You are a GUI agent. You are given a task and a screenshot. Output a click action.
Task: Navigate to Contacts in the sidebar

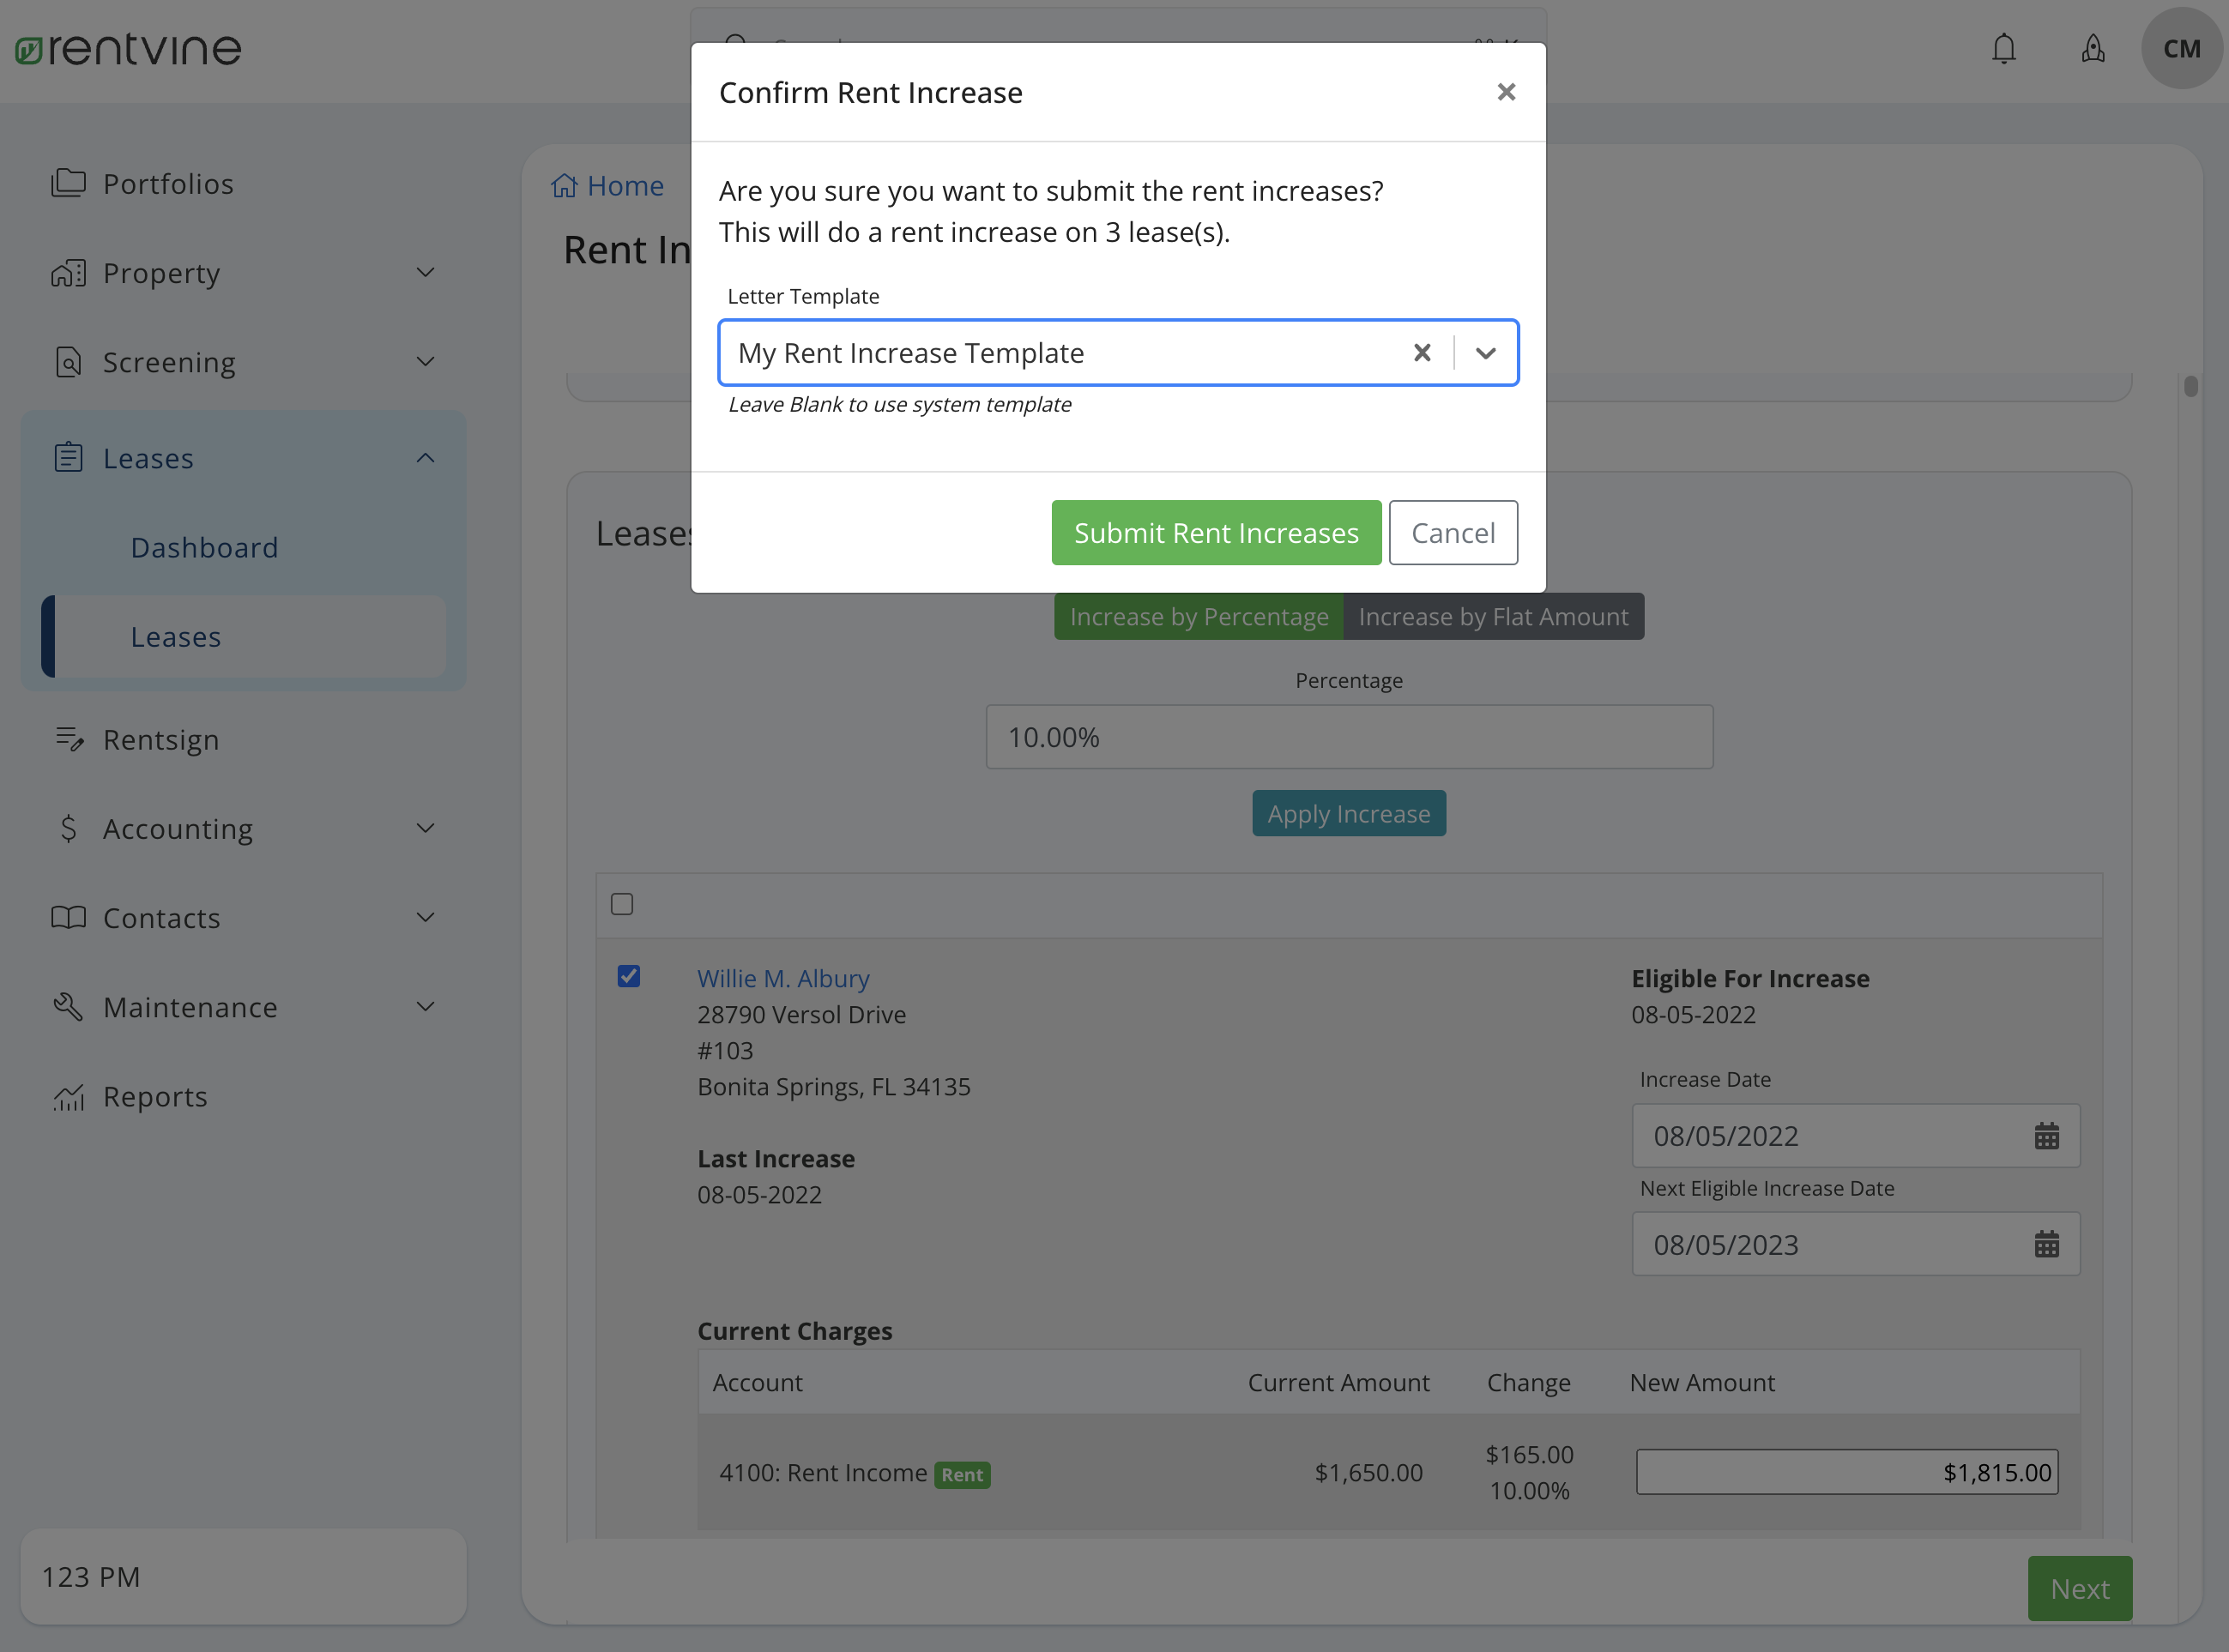pyautogui.click(x=161, y=917)
